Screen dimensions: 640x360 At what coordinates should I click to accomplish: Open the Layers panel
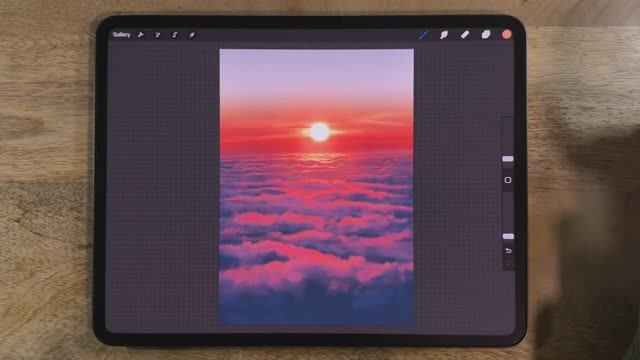pyautogui.click(x=486, y=34)
